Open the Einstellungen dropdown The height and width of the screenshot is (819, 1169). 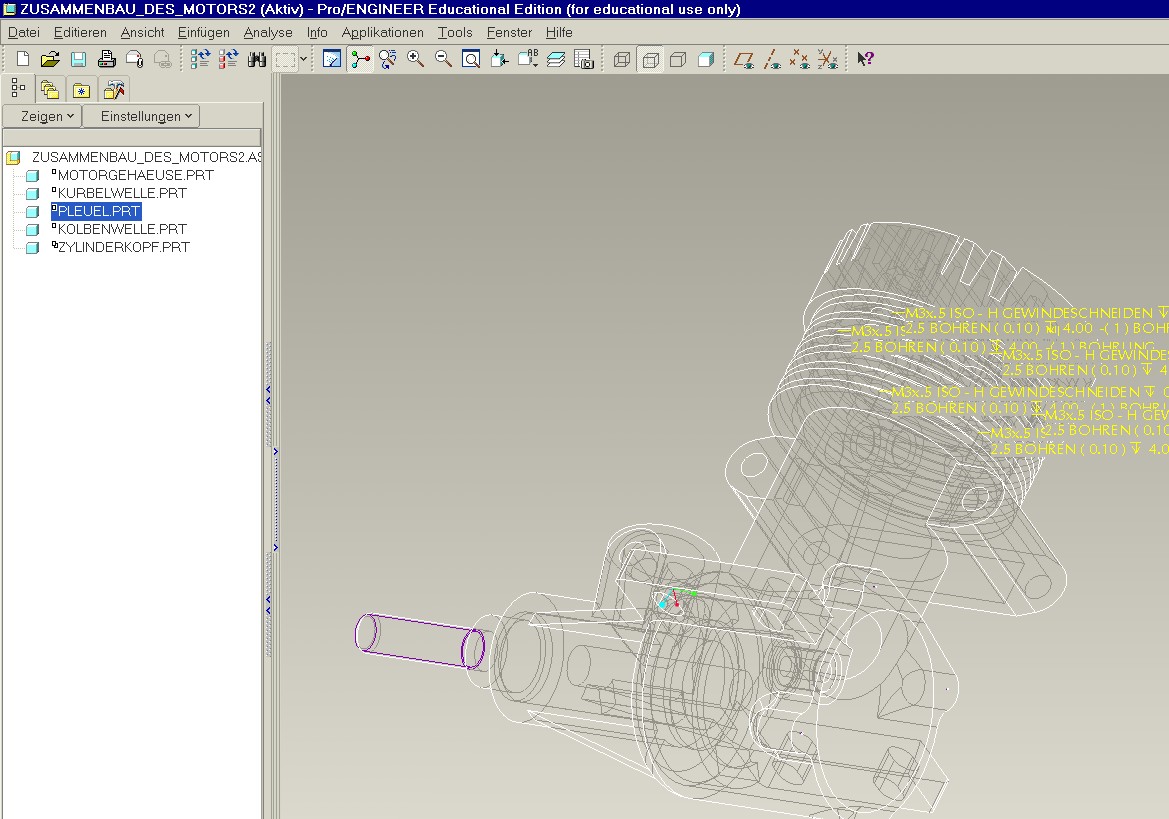tap(141, 116)
